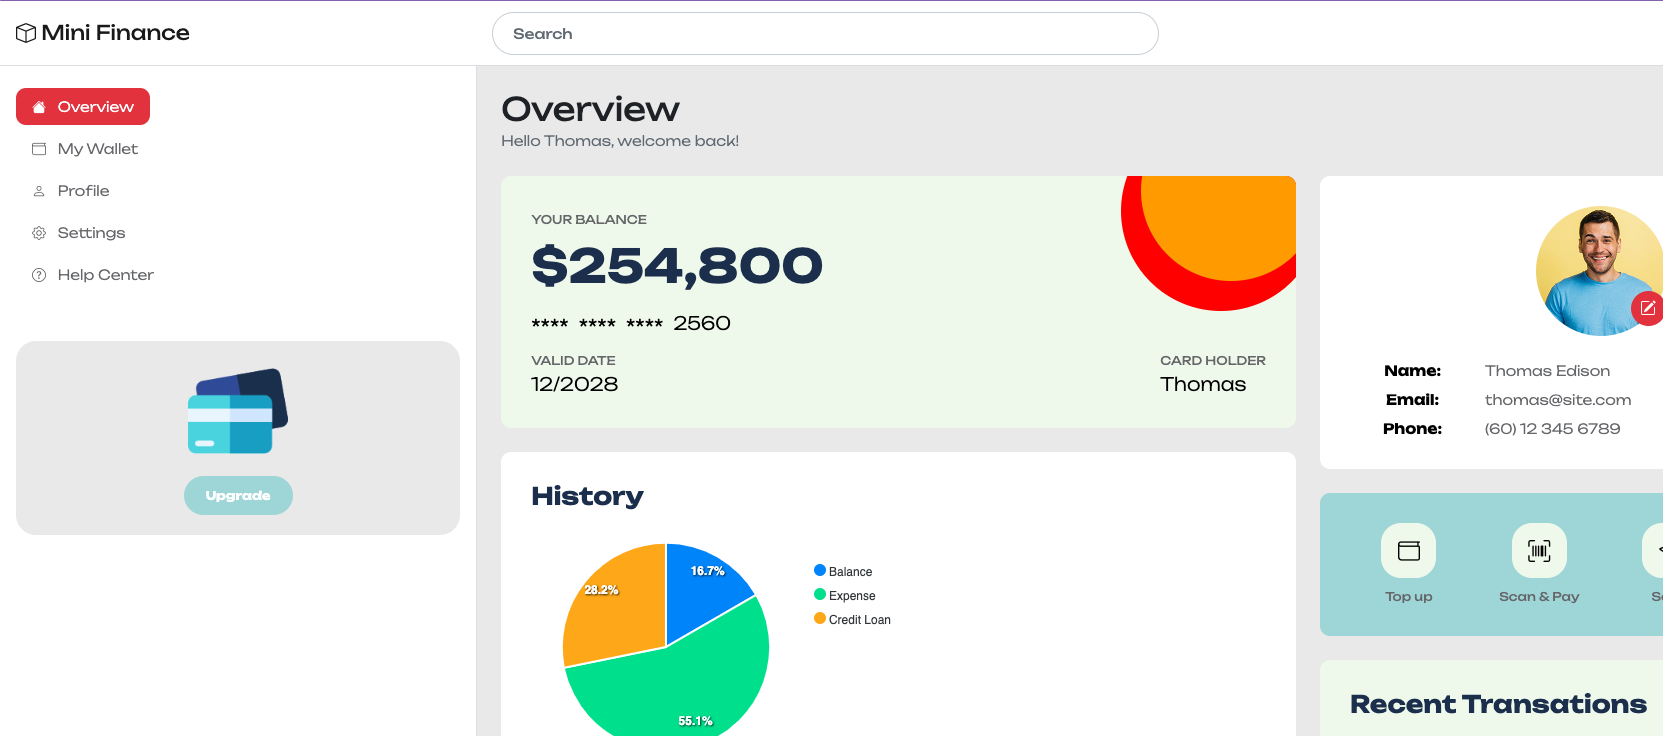Click the Scan & Pay barcode icon
The width and height of the screenshot is (1663, 736).
click(1539, 550)
